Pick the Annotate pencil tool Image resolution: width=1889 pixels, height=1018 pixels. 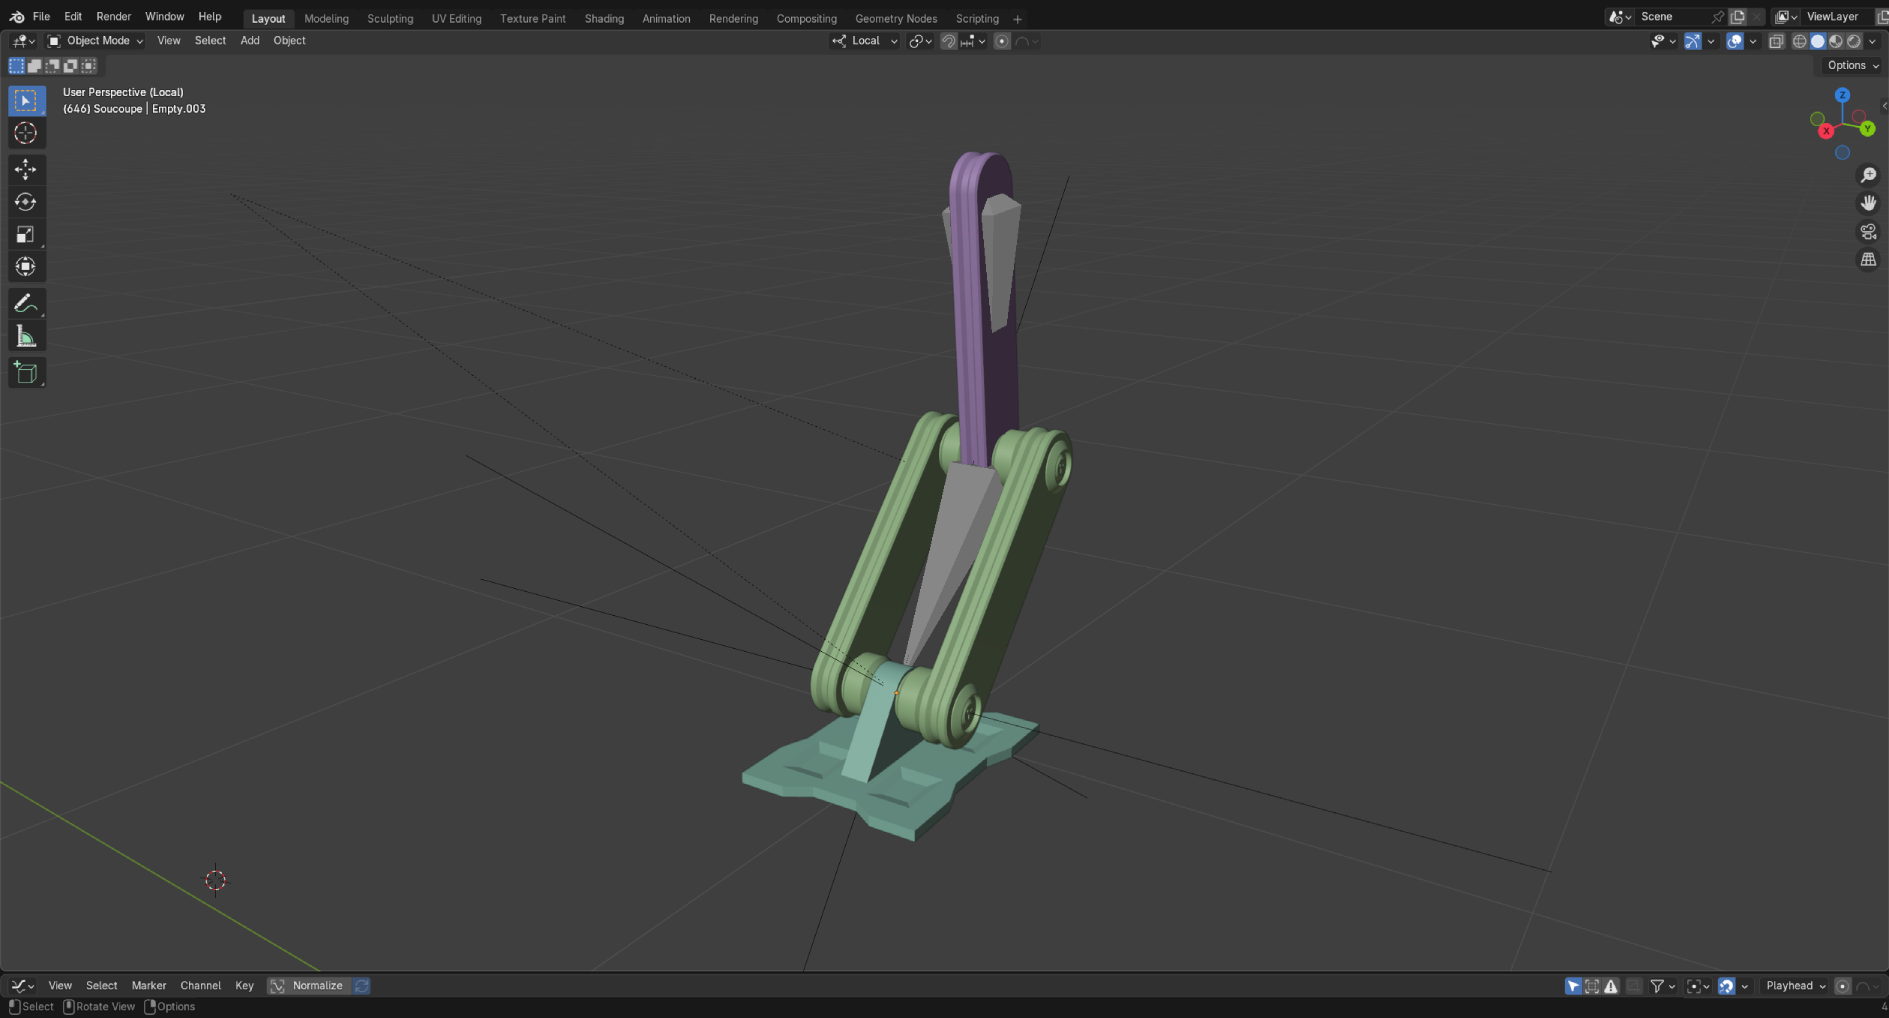tap(26, 303)
